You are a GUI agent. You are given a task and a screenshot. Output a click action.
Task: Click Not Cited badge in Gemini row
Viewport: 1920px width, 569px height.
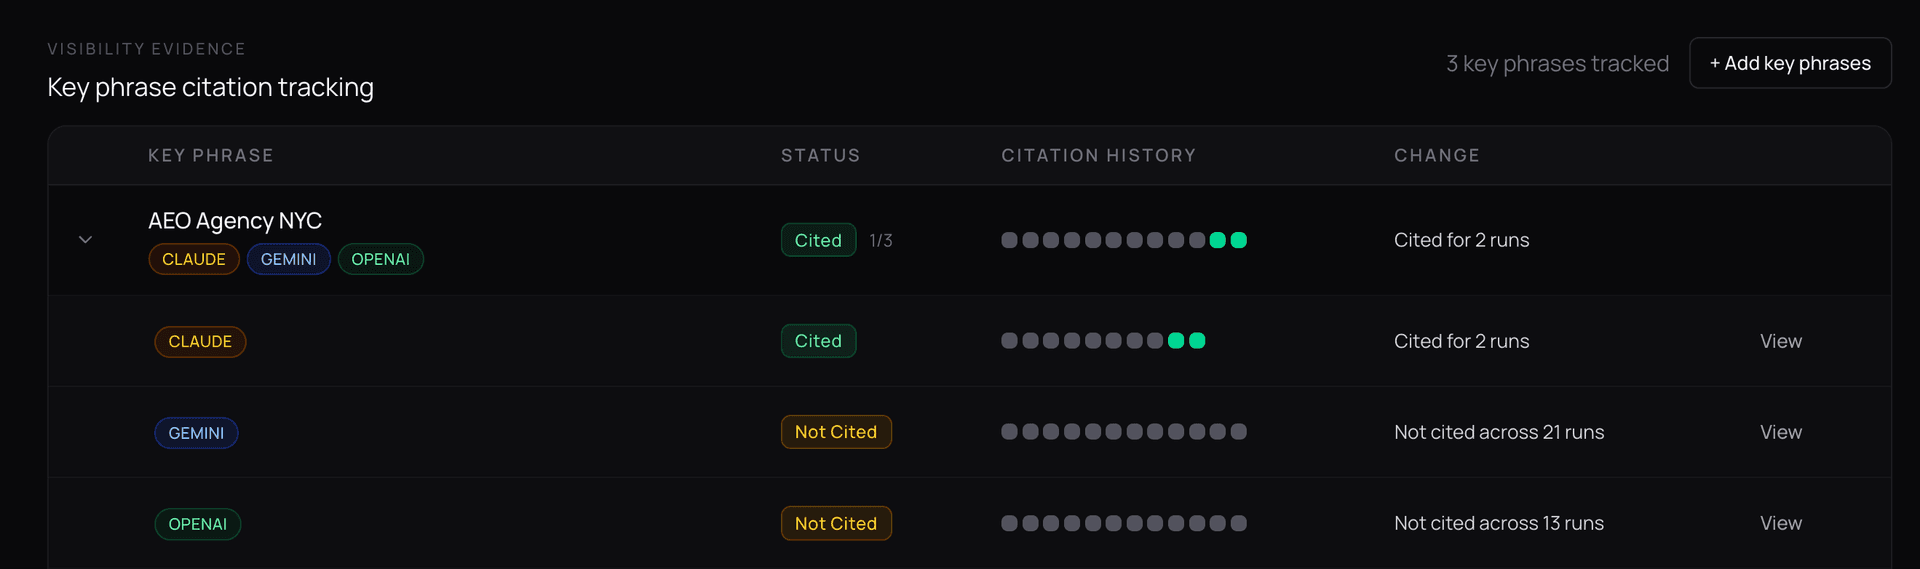click(835, 432)
